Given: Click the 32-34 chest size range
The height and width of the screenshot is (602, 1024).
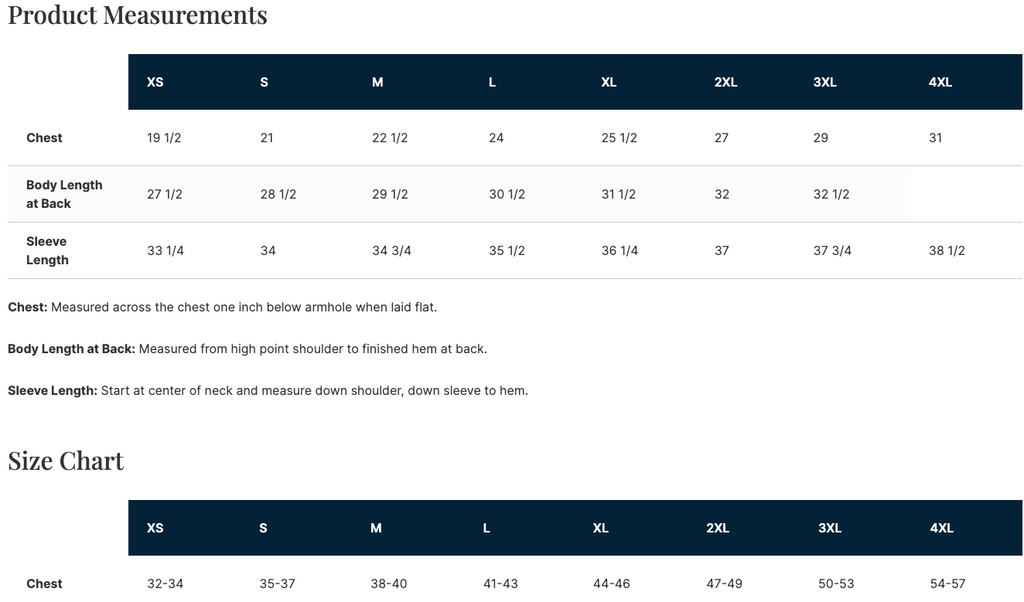Looking at the screenshot, I should coord(165,584).
